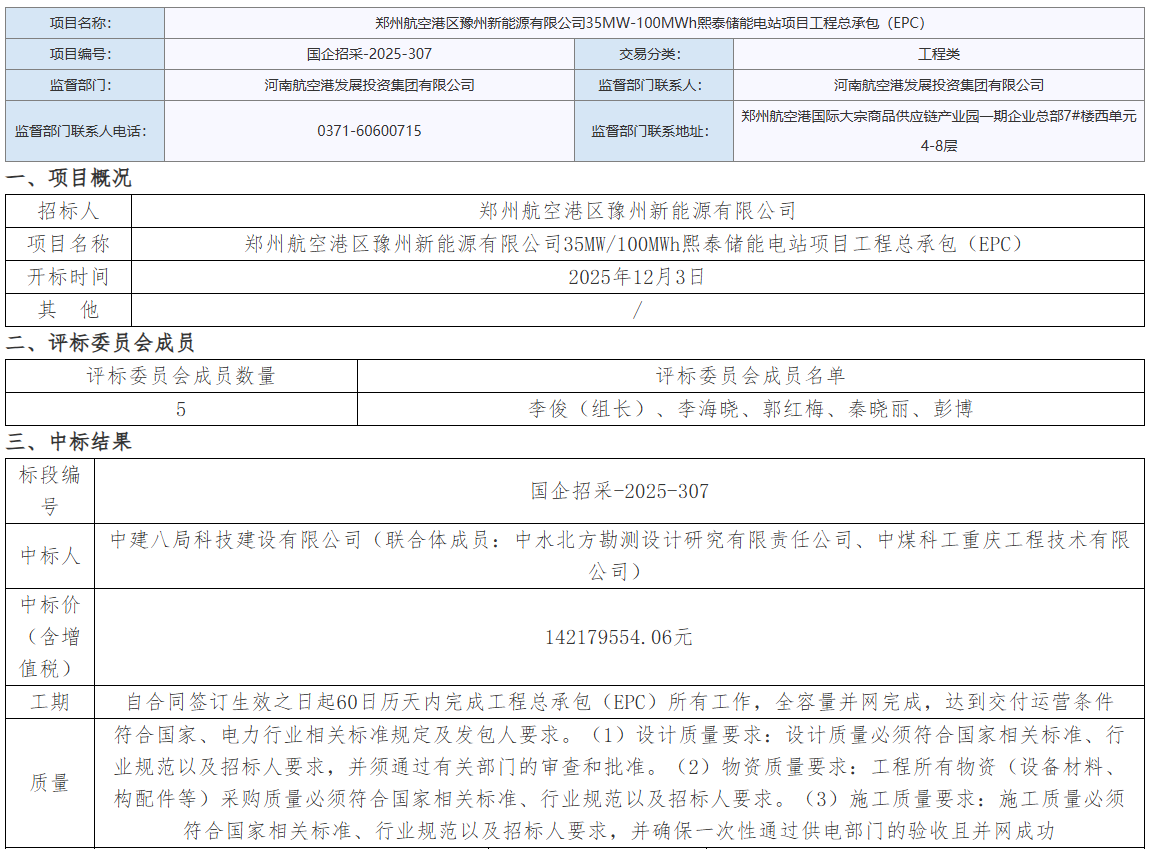Click the 质量 label cell
This screenshot has height=849, width=1149.
(x=49, y=783)
